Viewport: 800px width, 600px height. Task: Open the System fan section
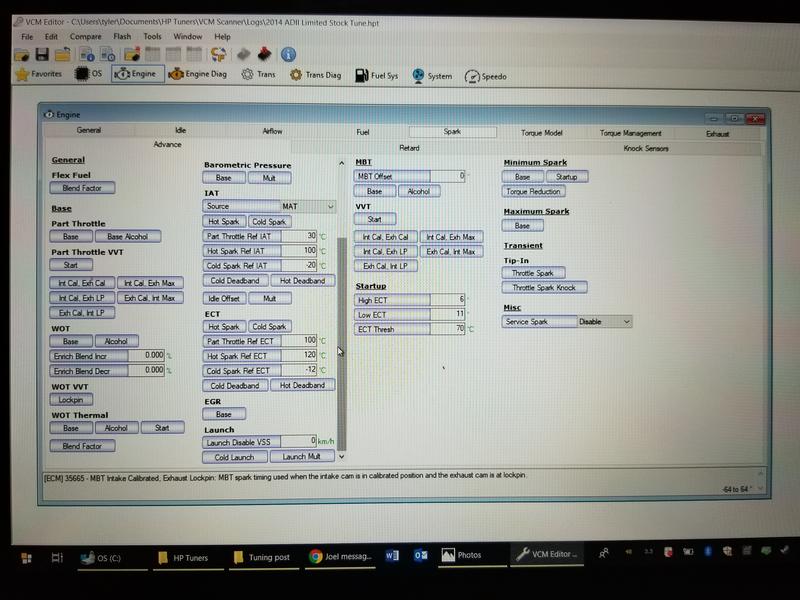point(432,76)
